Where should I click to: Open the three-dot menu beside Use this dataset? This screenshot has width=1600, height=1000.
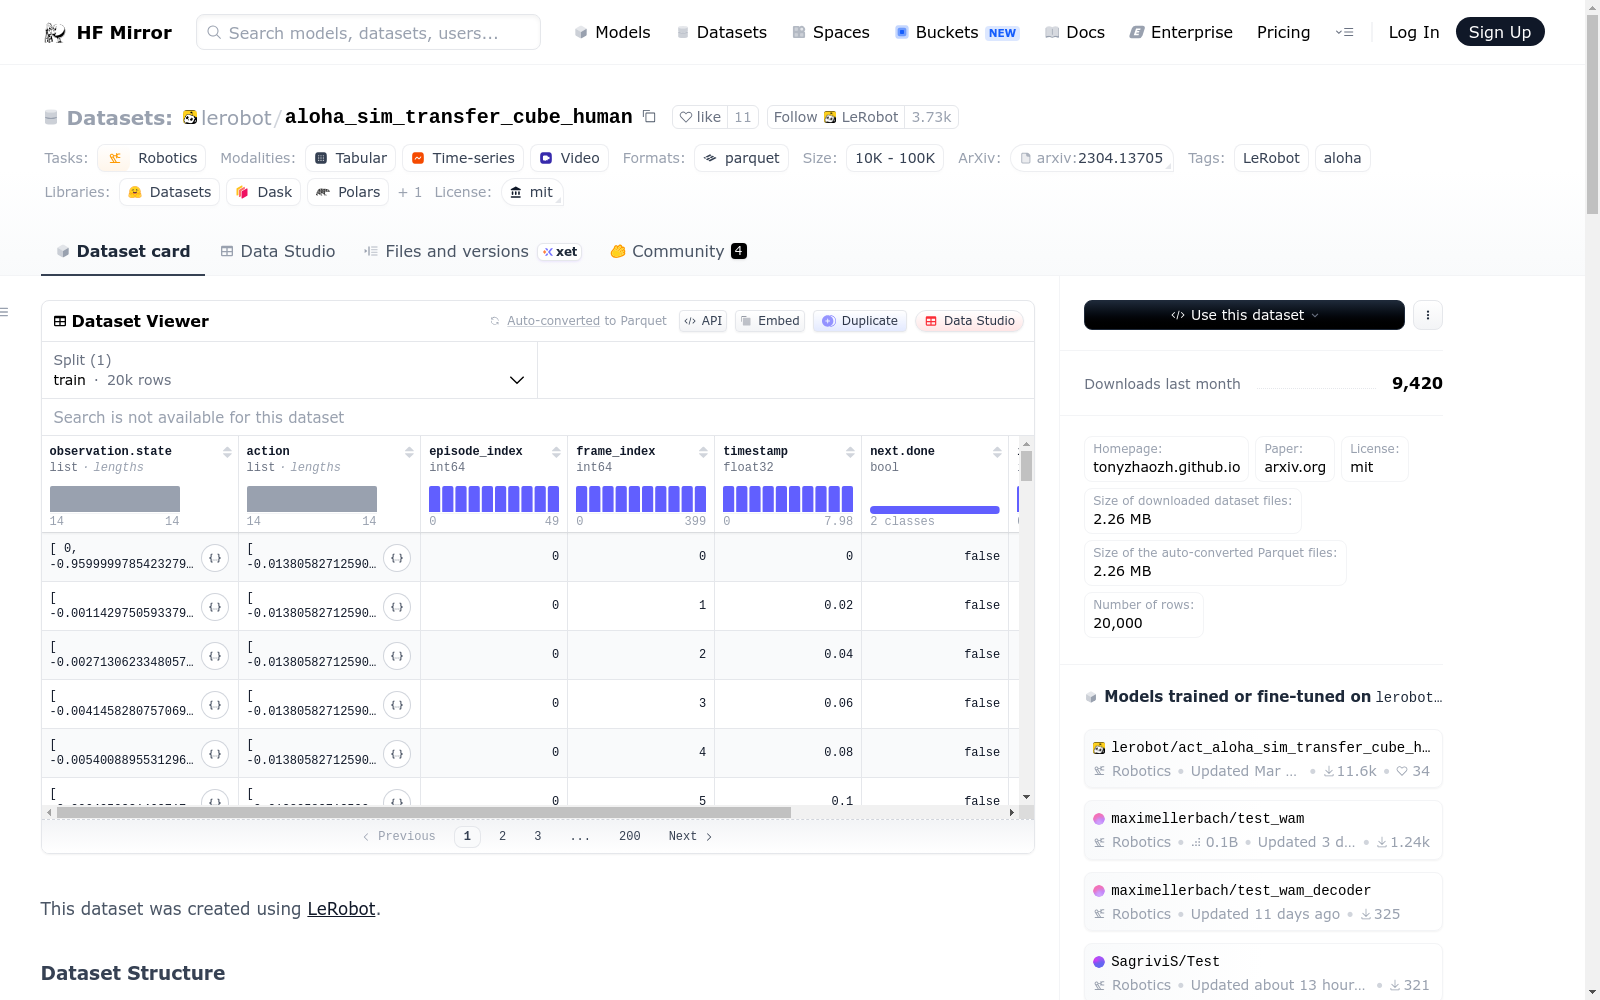1428,315
